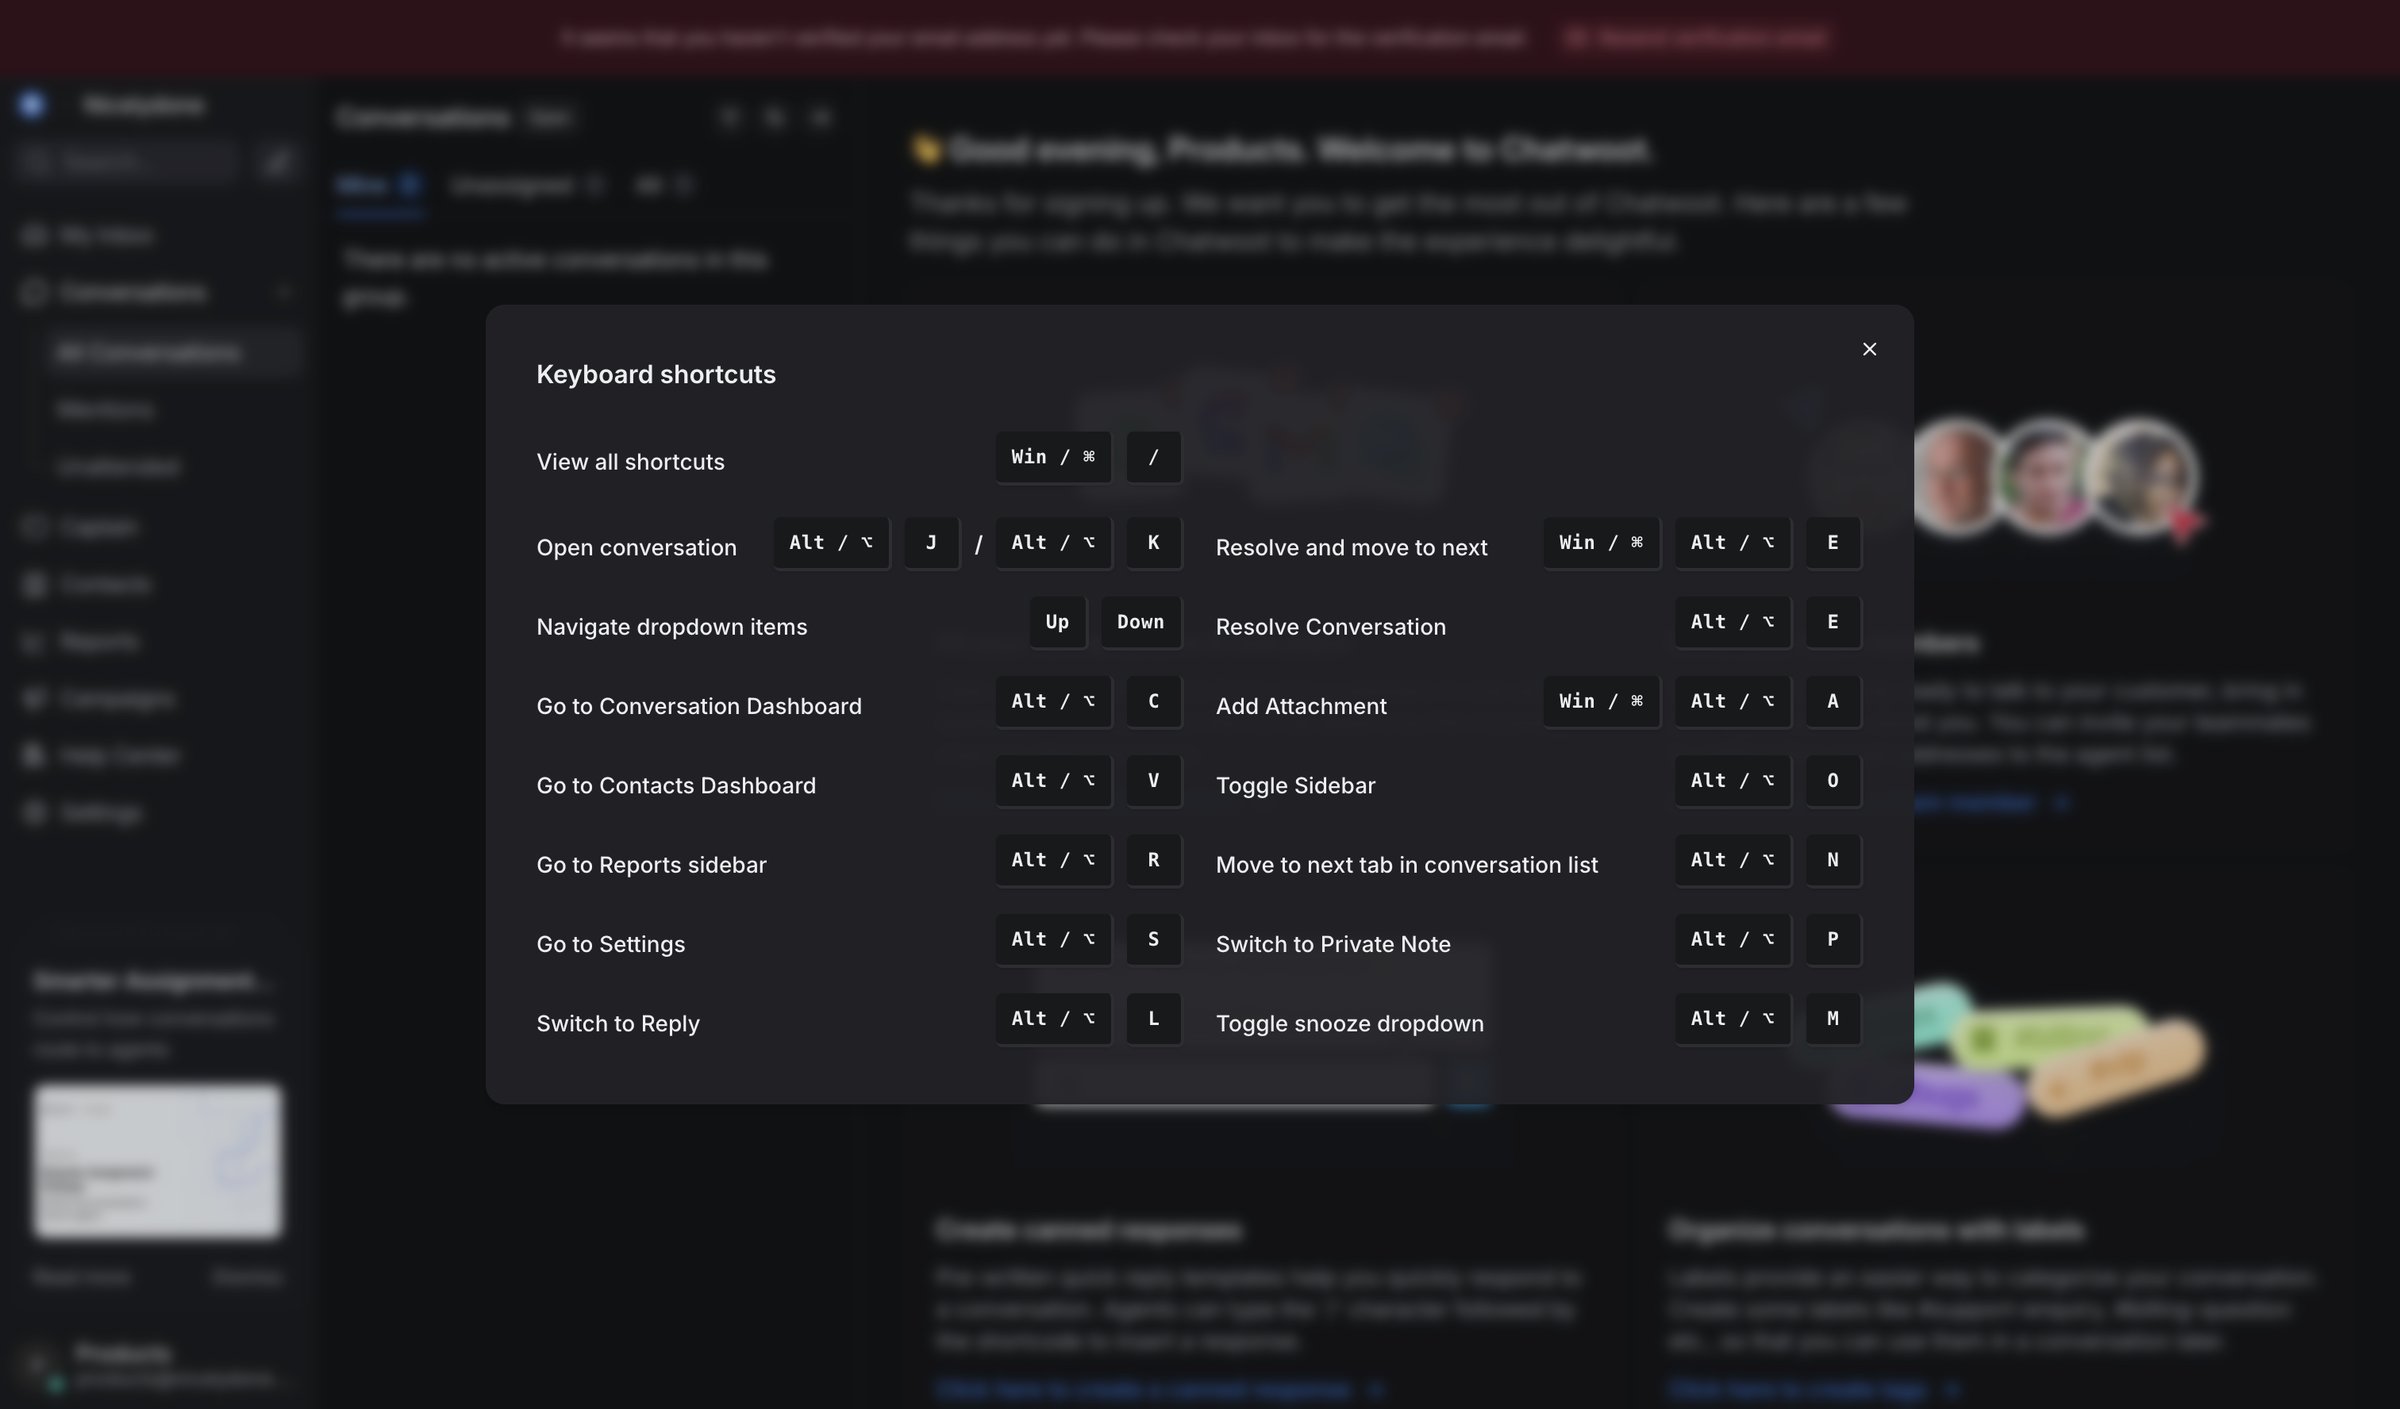This screenshot has width=2400, height=1409.
Task: Click the E key in Resolve Conversation row
Action: 1833,622
